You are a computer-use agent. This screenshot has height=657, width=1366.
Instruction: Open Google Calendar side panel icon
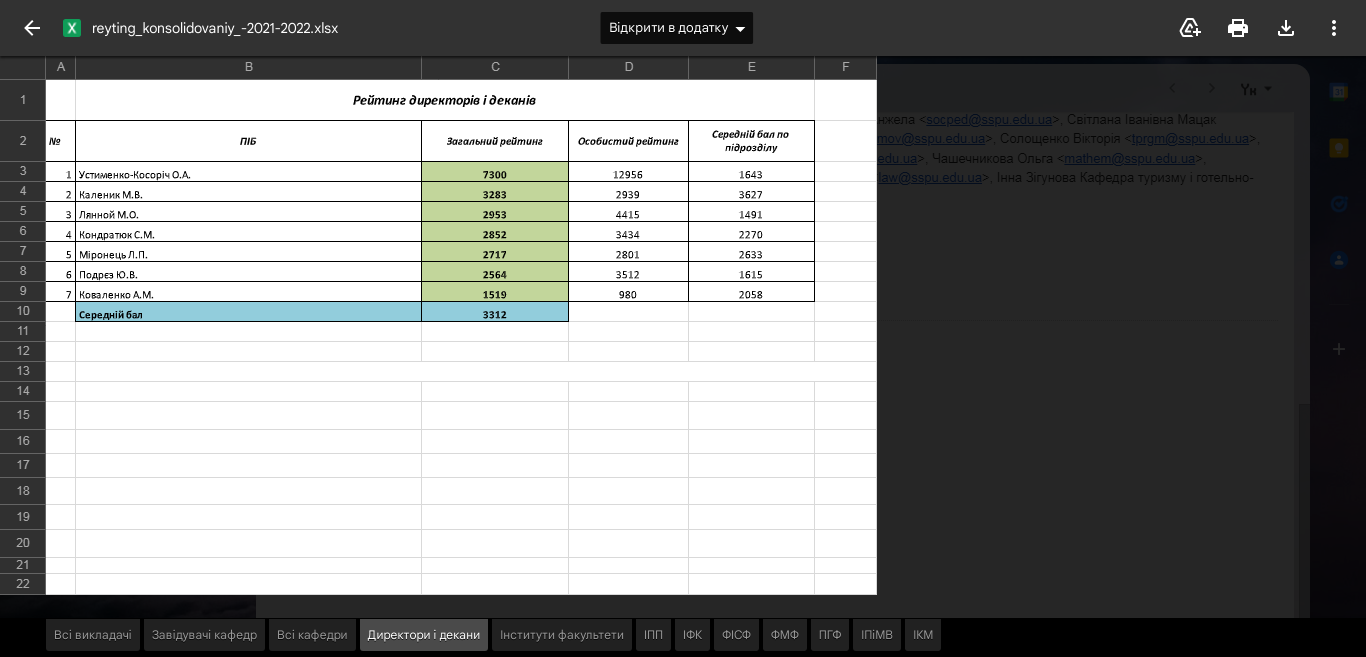coord(1338,93)
